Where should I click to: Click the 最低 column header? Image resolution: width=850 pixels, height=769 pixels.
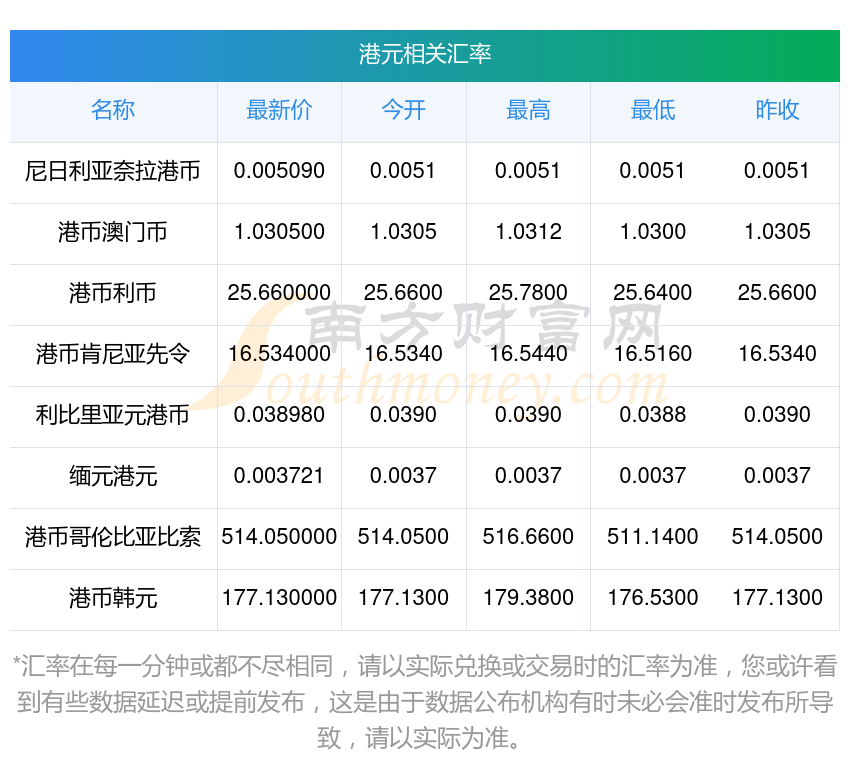click(x=653, y=110)
